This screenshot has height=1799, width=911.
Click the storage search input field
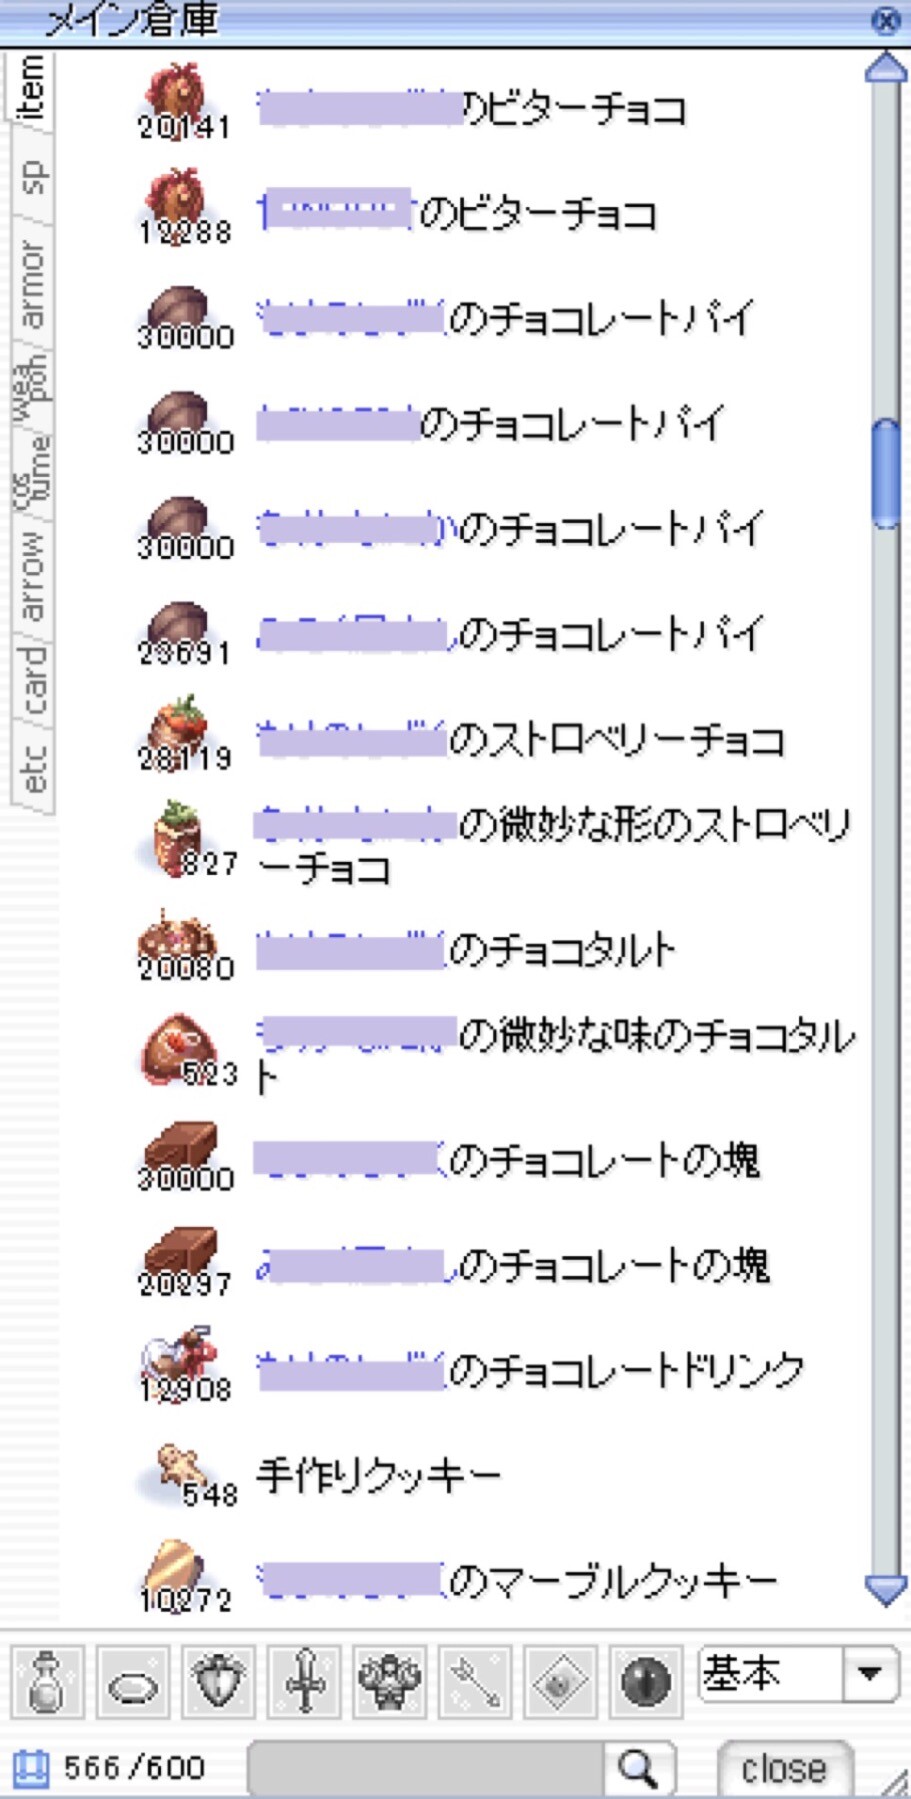427,1769
